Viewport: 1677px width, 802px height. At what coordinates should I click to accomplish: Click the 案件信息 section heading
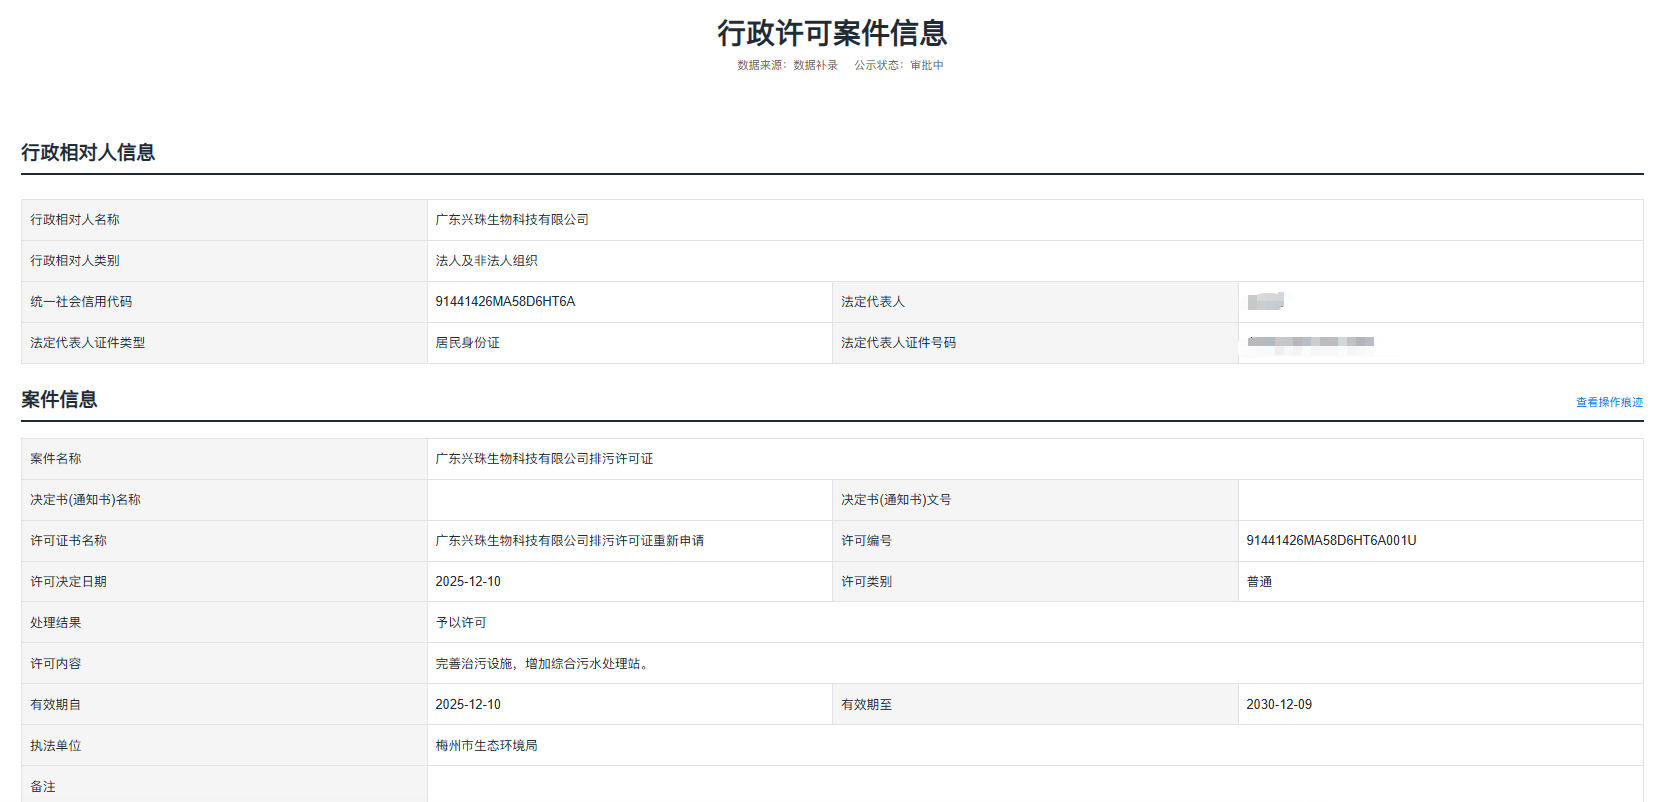pyautogui.click(x=59, y=399)
